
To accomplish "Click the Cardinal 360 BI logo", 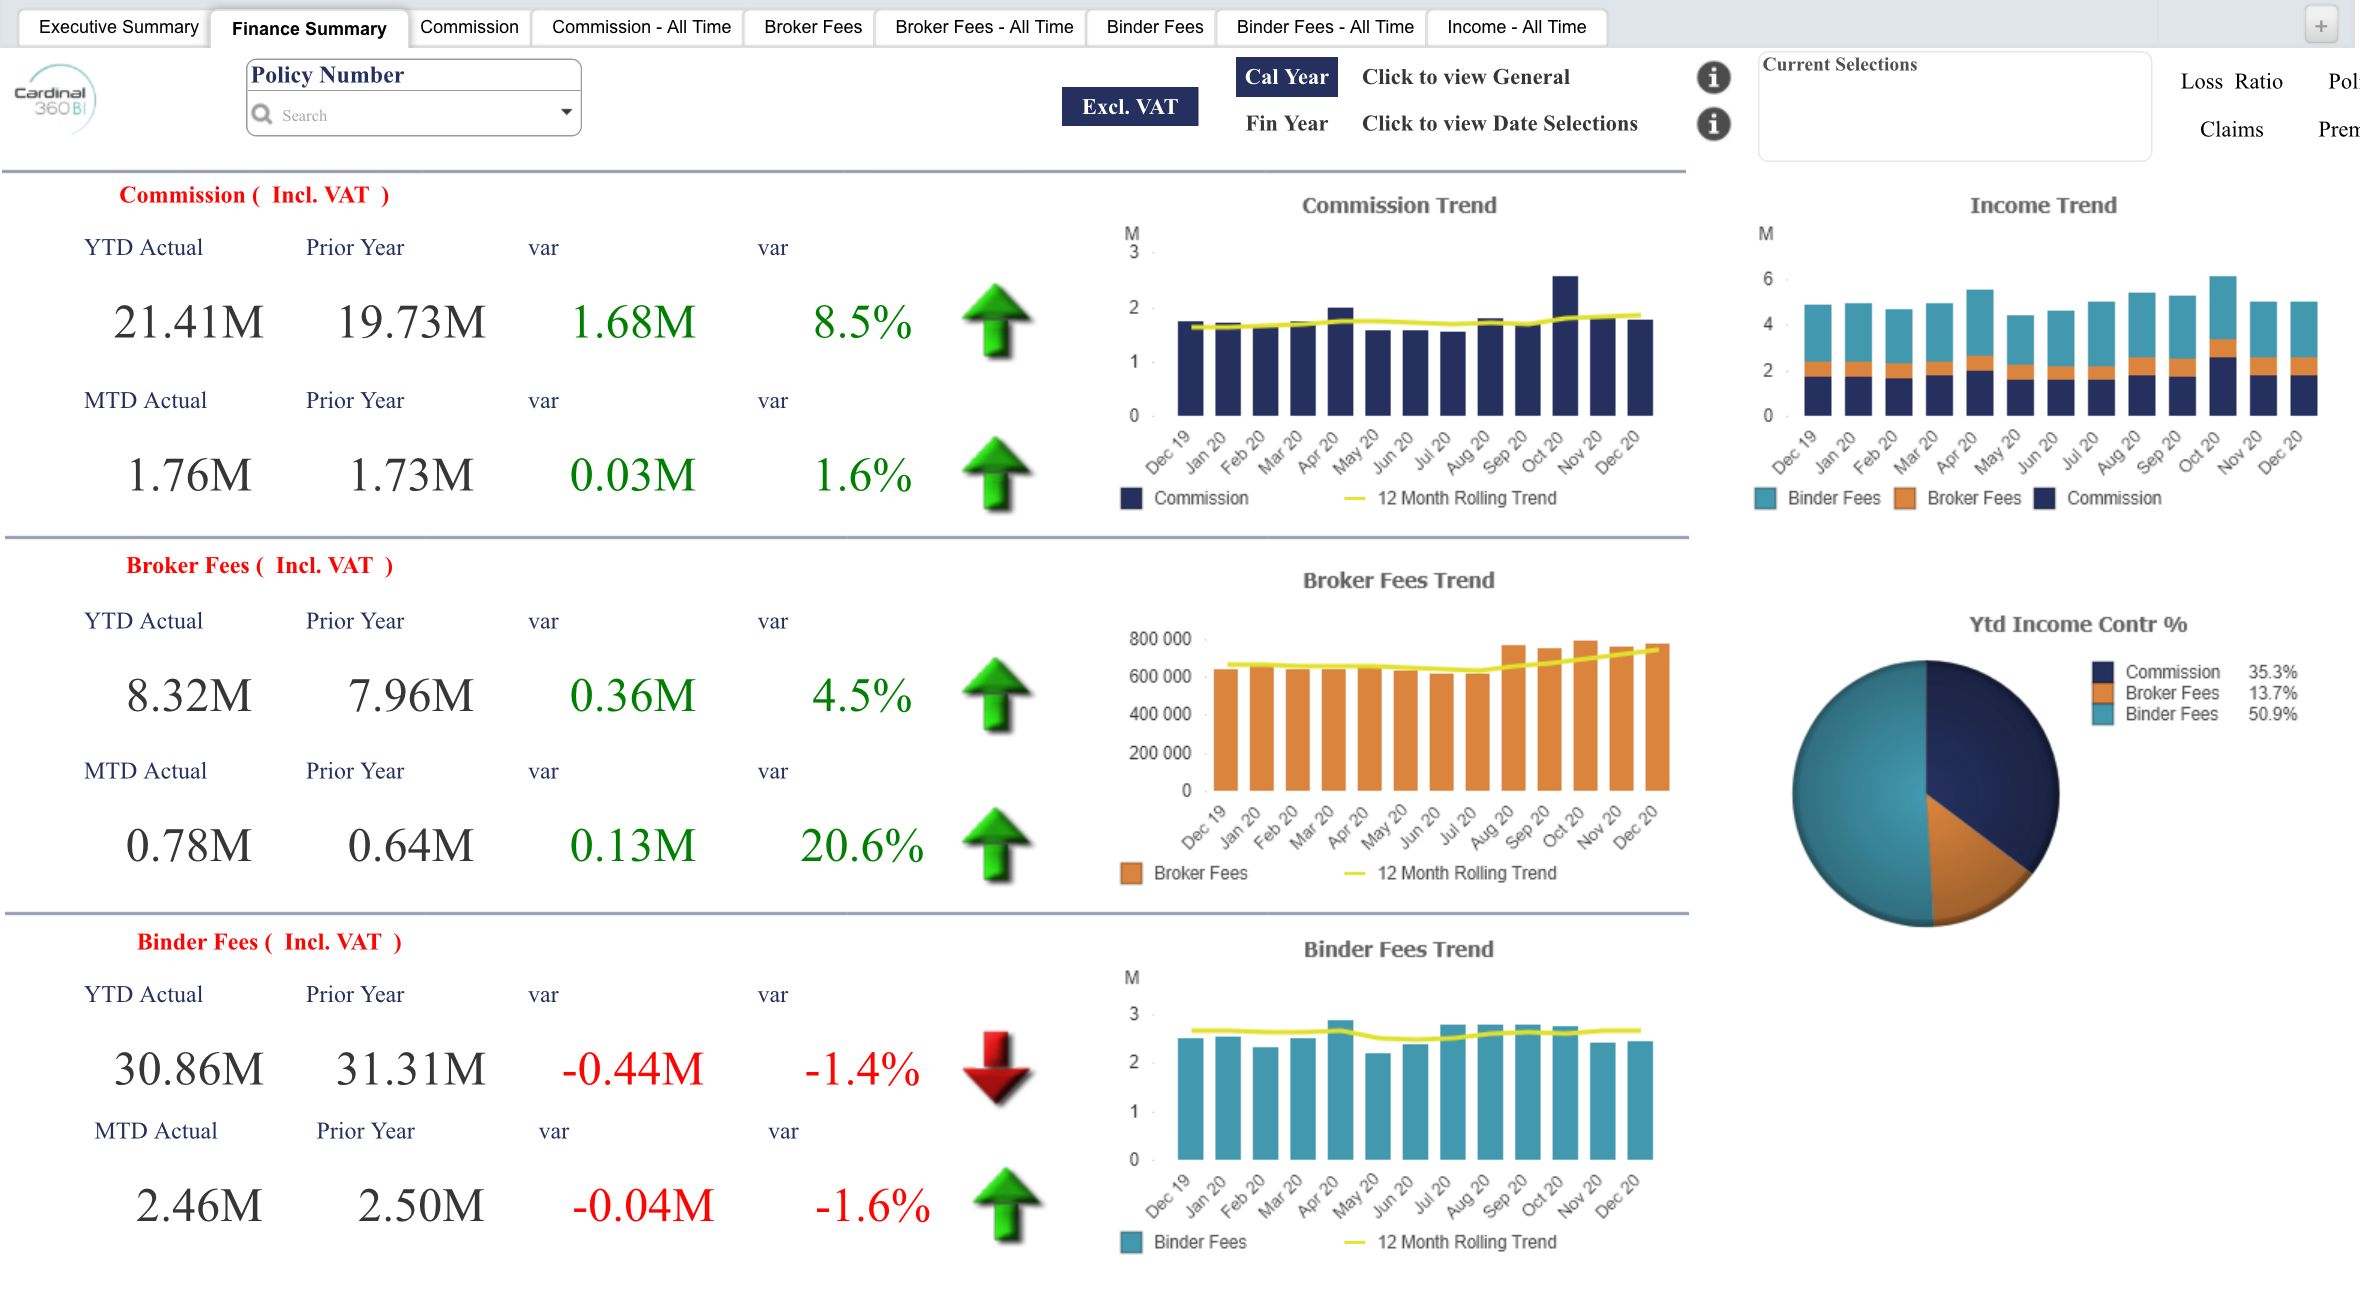I will (55, 100).
